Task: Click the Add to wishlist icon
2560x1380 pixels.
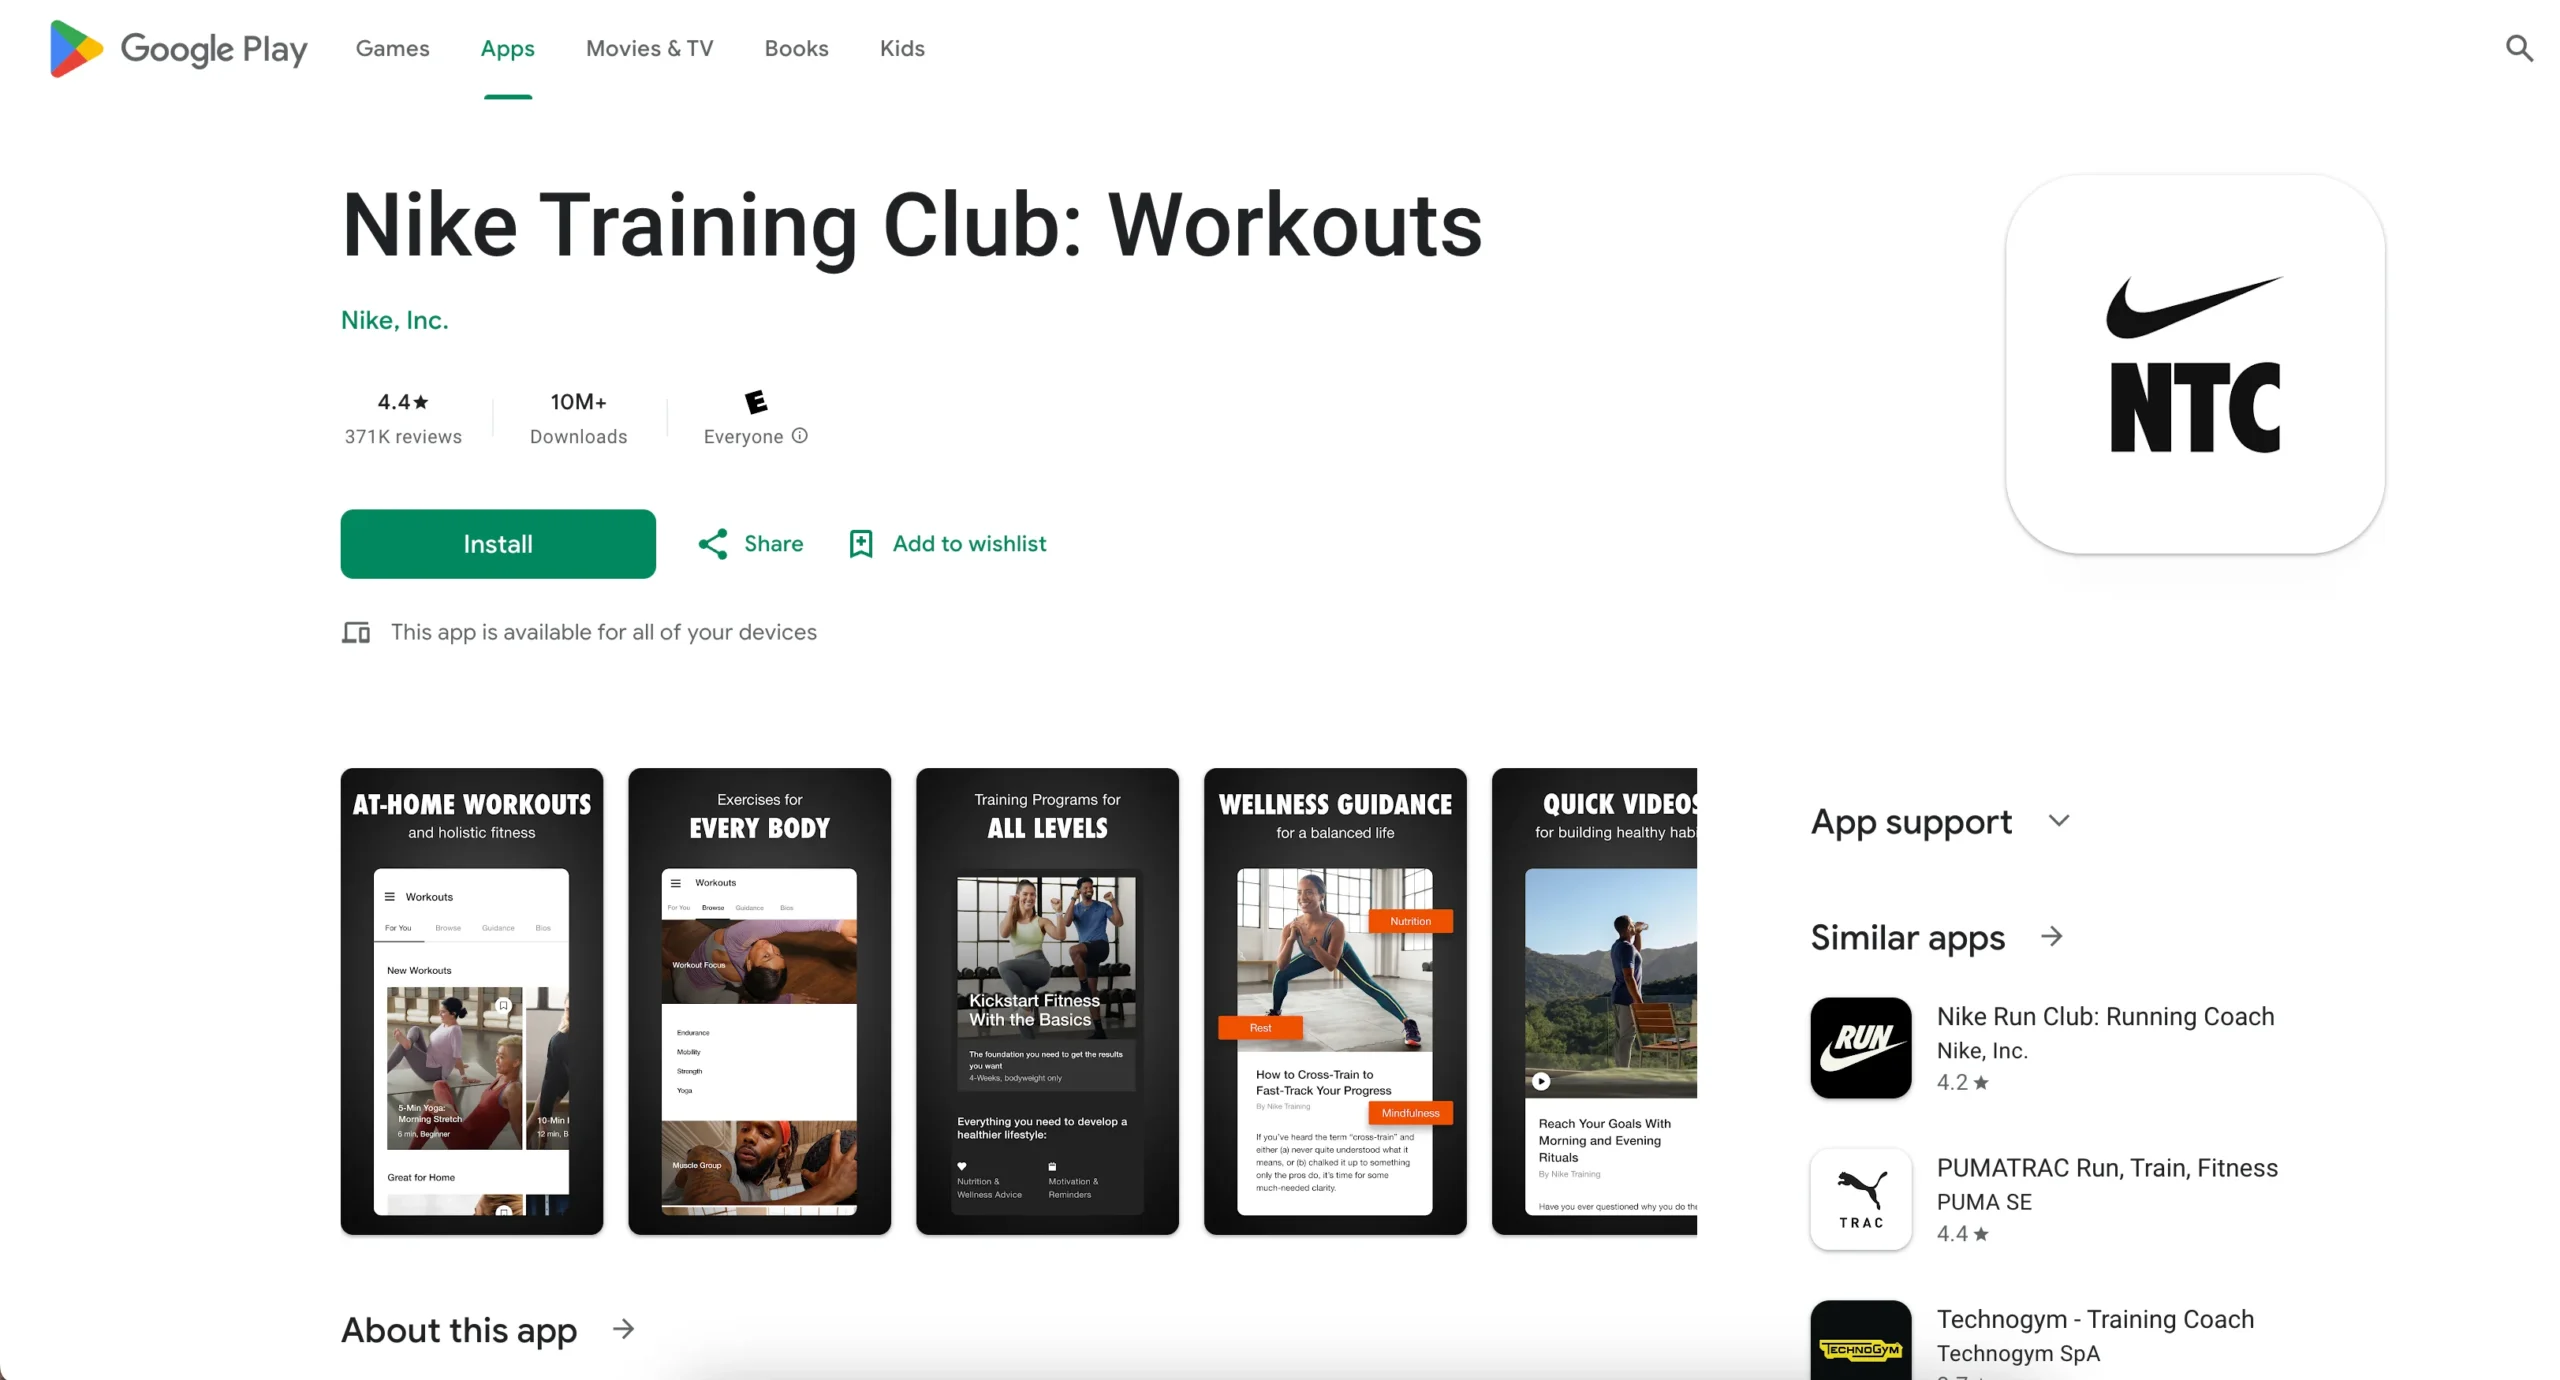Action: point(861,544)
